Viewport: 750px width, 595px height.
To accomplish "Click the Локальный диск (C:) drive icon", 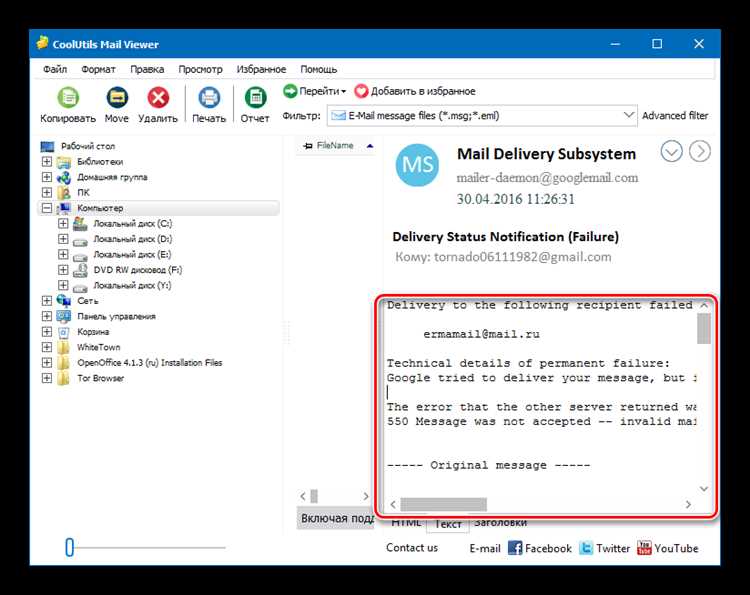I will coord(80,223).
